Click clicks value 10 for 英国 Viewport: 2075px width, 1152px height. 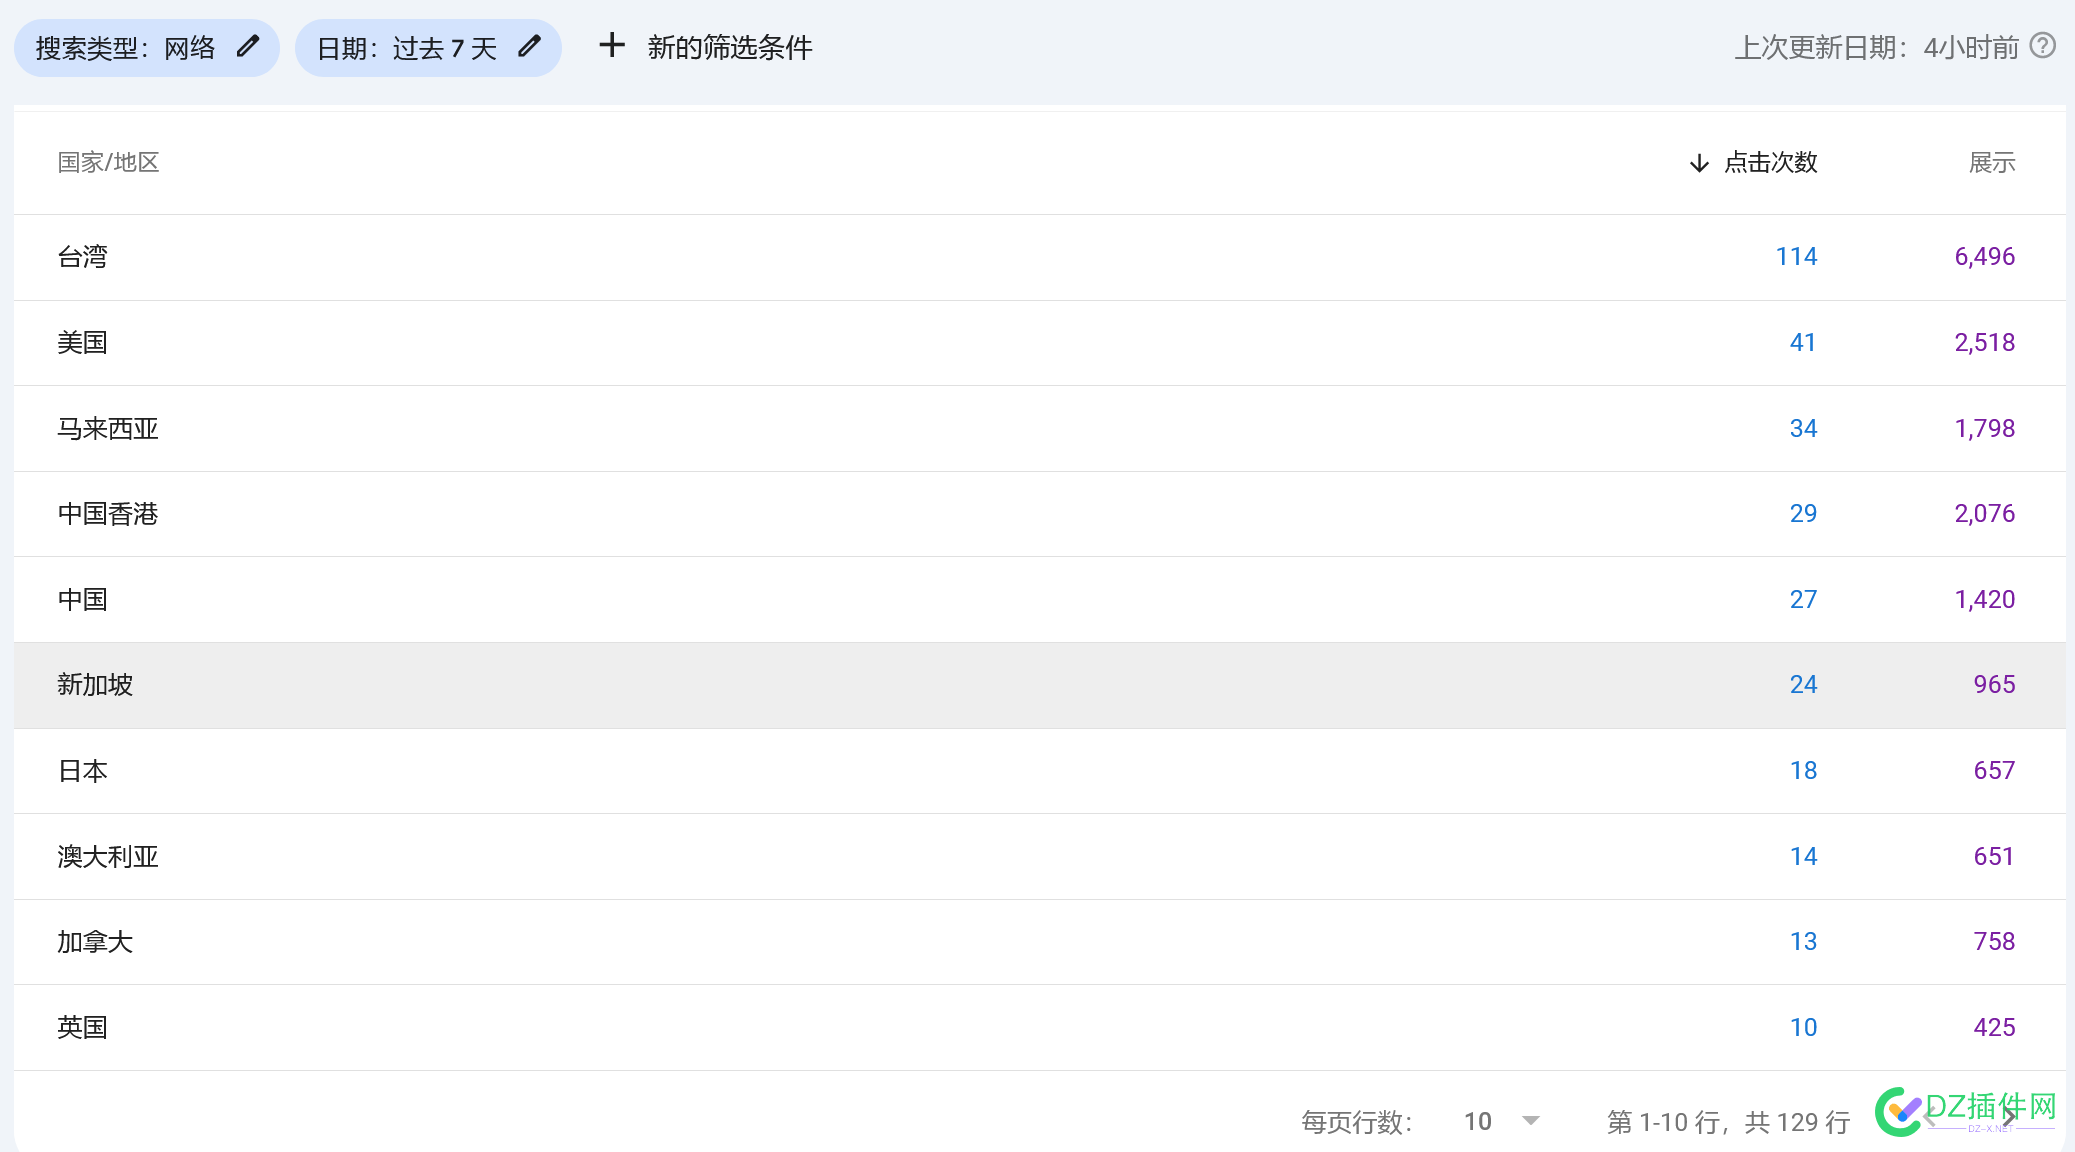pyautogui.click(x=1803, y=1028)
